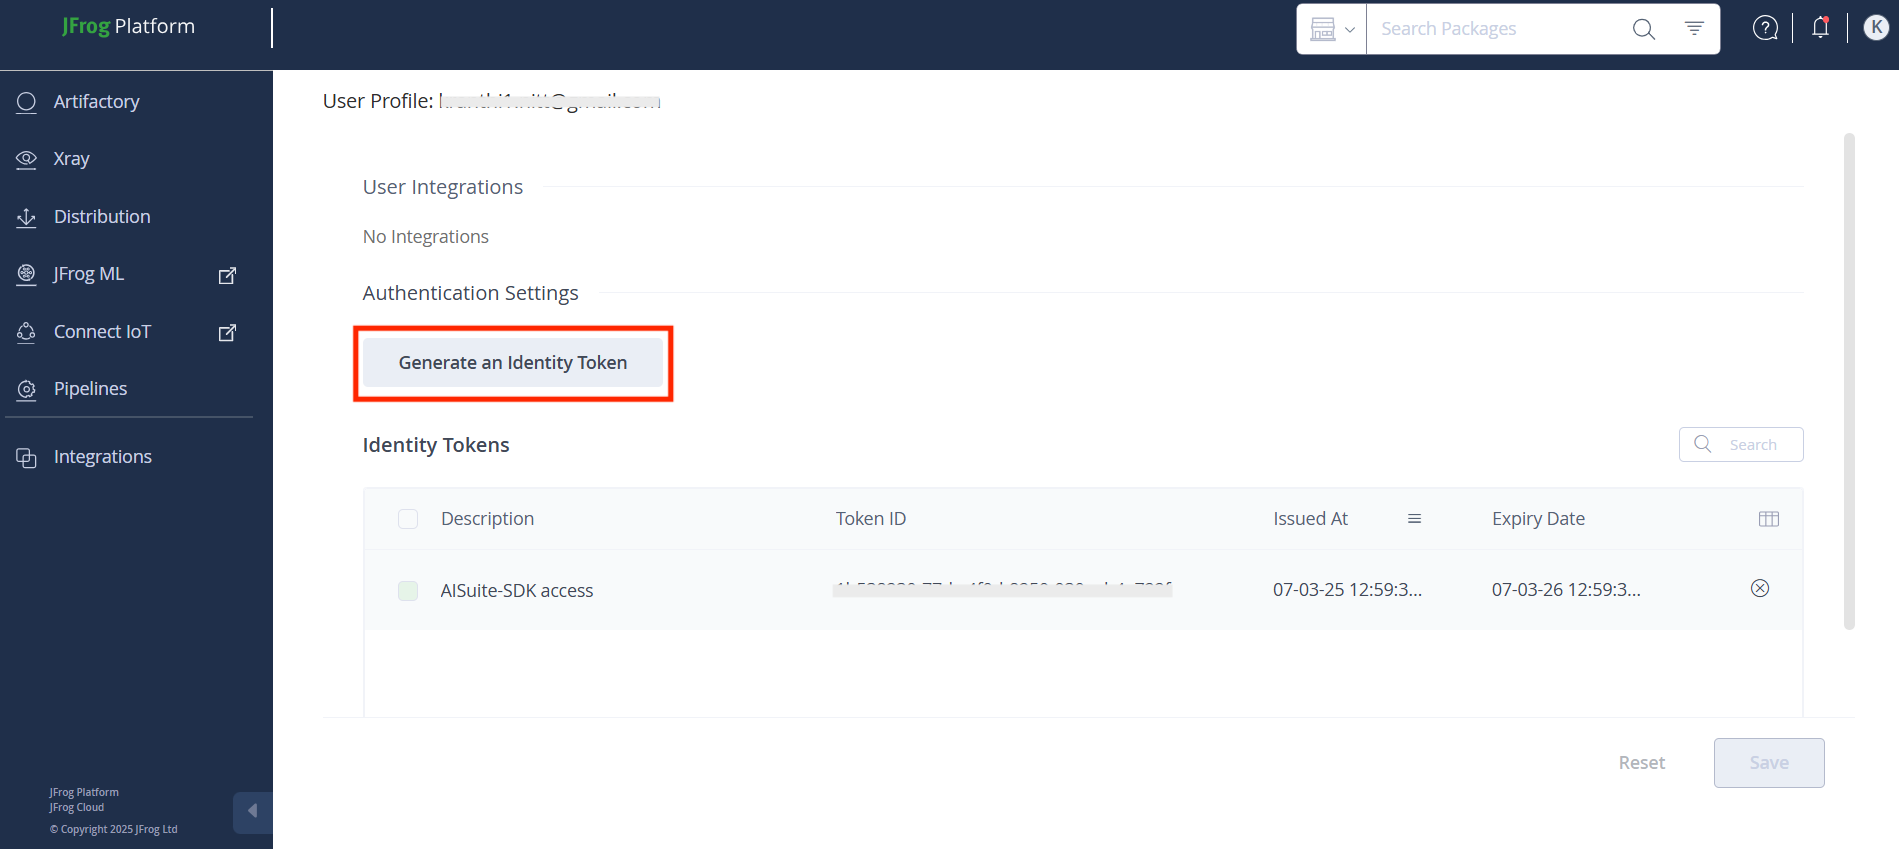The image size is (1899, 849).
Task: Open the help question mark icon
Action: coord(1765,28)
